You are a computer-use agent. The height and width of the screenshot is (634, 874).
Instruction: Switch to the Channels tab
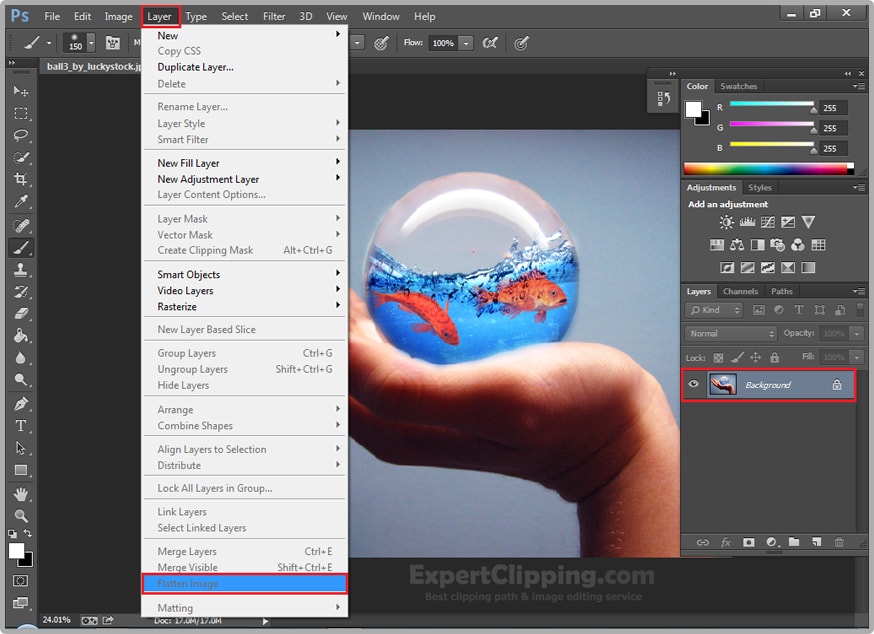740,291
